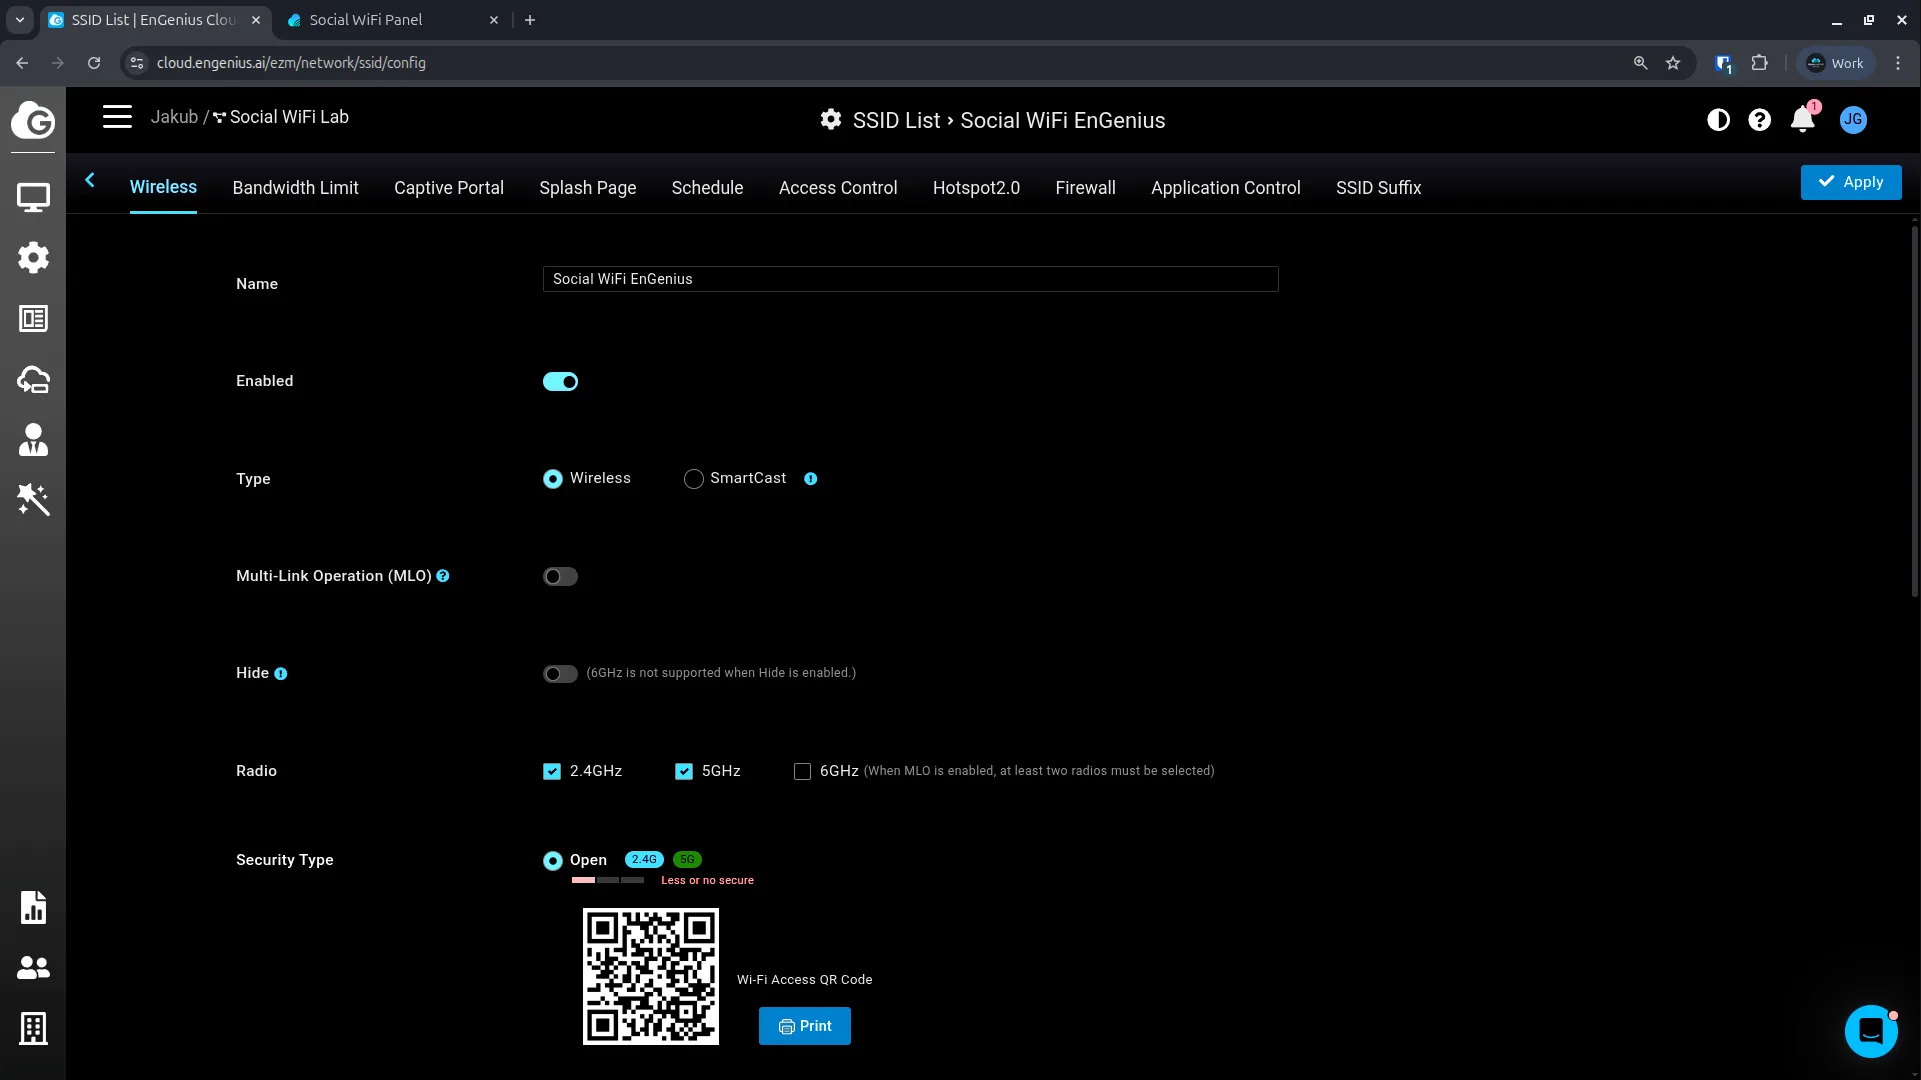This screenshot has width=1921, height=1080.
Task: Click the SSID Name input field
Action: pyautogui.click(x=910, y=279)
